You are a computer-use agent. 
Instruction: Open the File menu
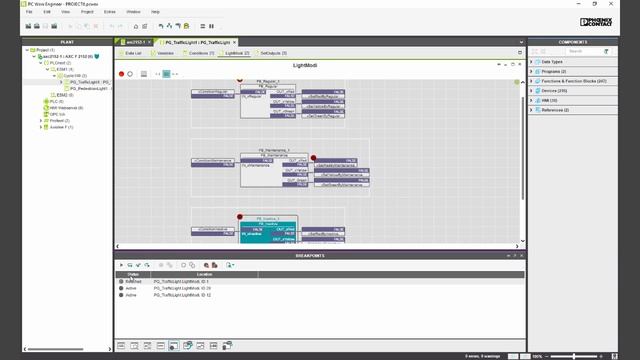pos(29,12)
